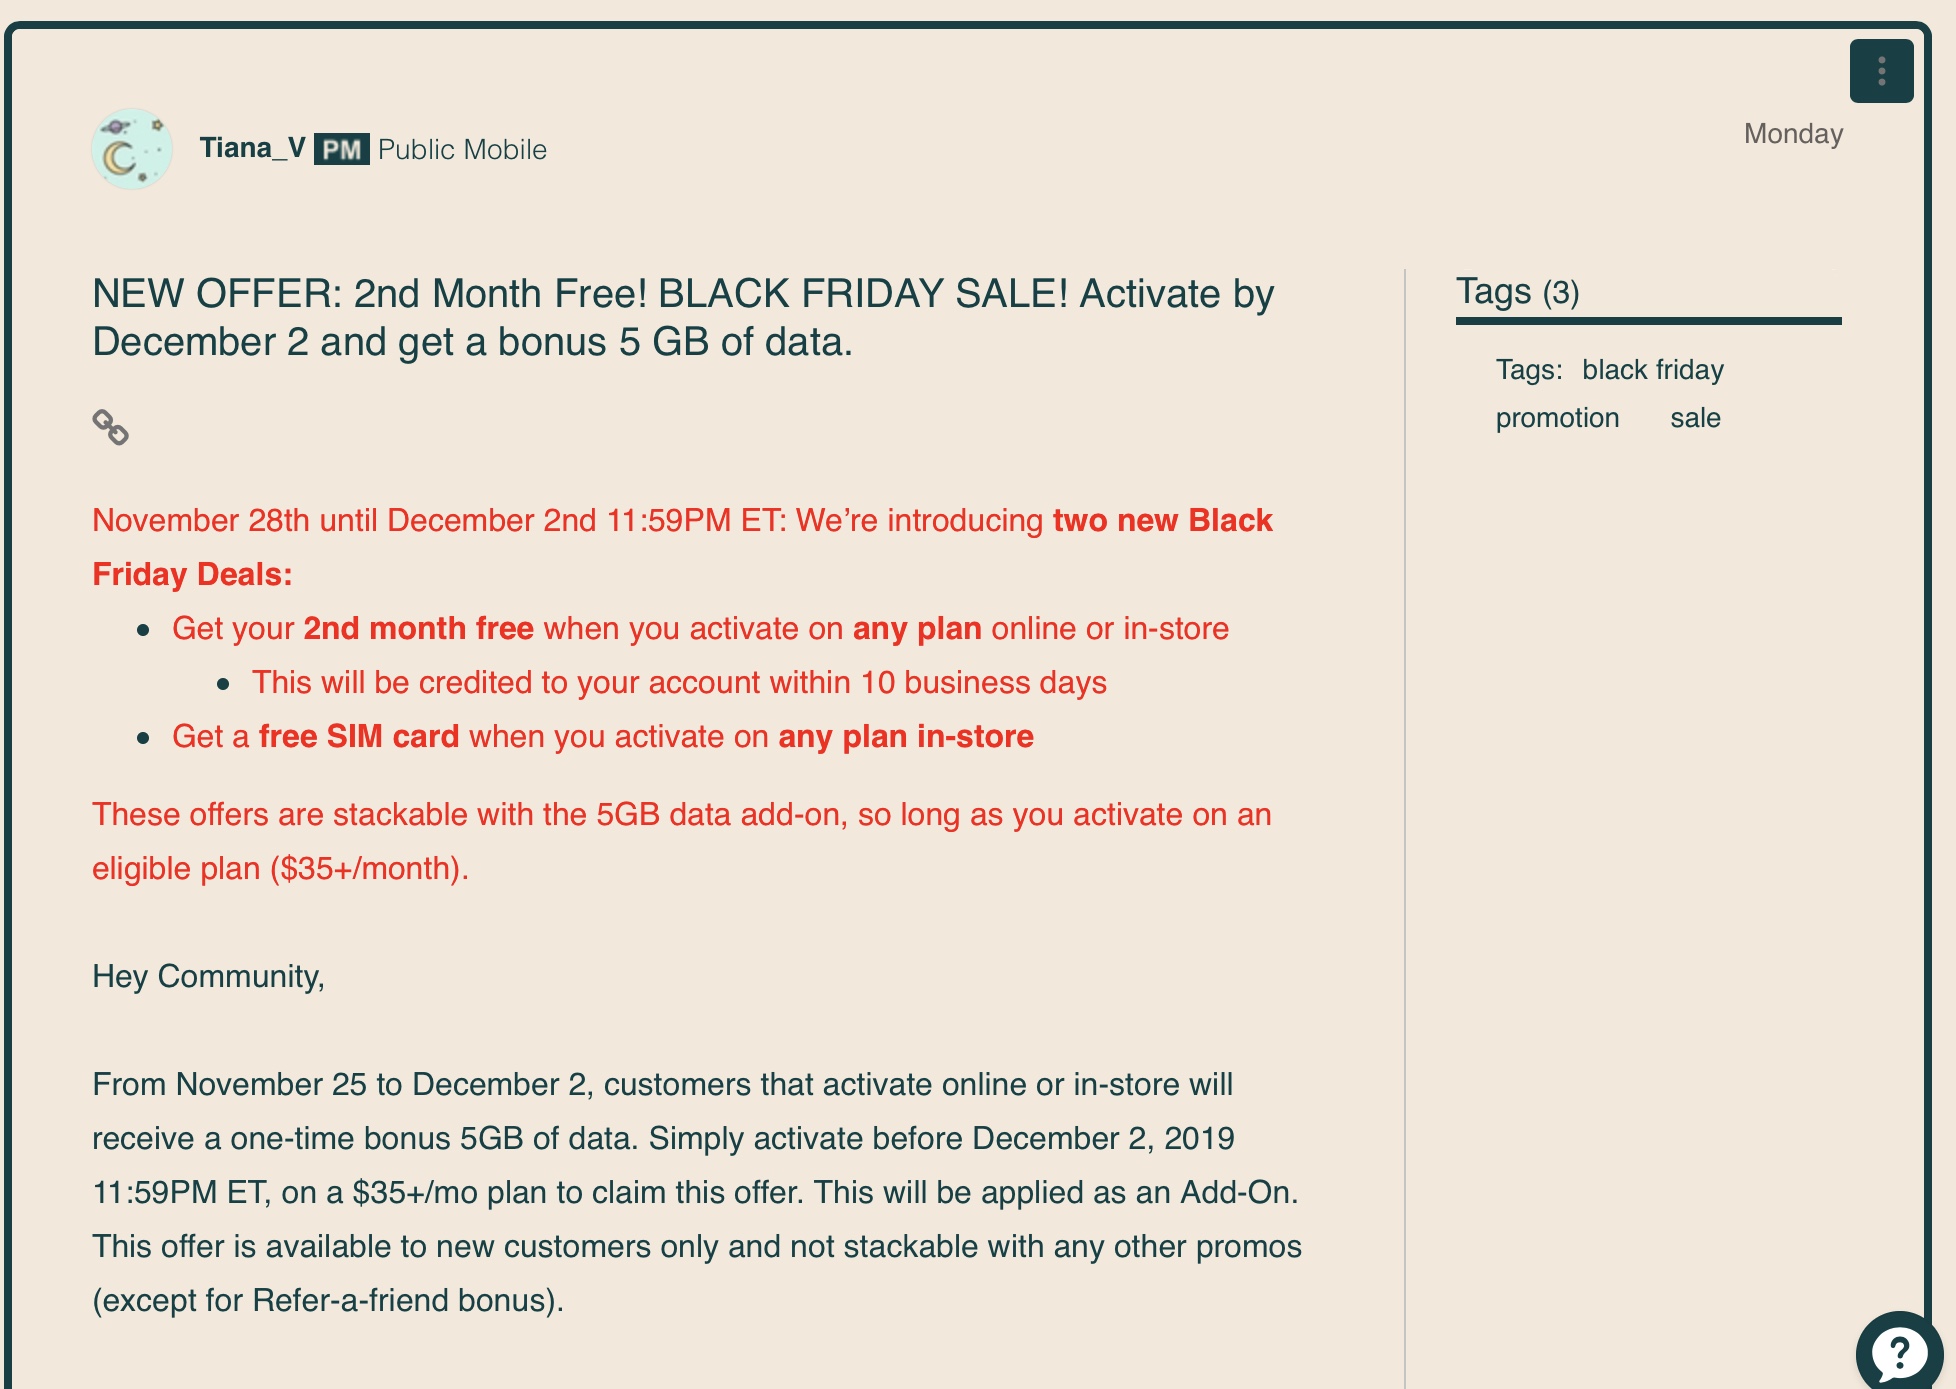Click the "Hey Community," greeting line

pos(208,976)
